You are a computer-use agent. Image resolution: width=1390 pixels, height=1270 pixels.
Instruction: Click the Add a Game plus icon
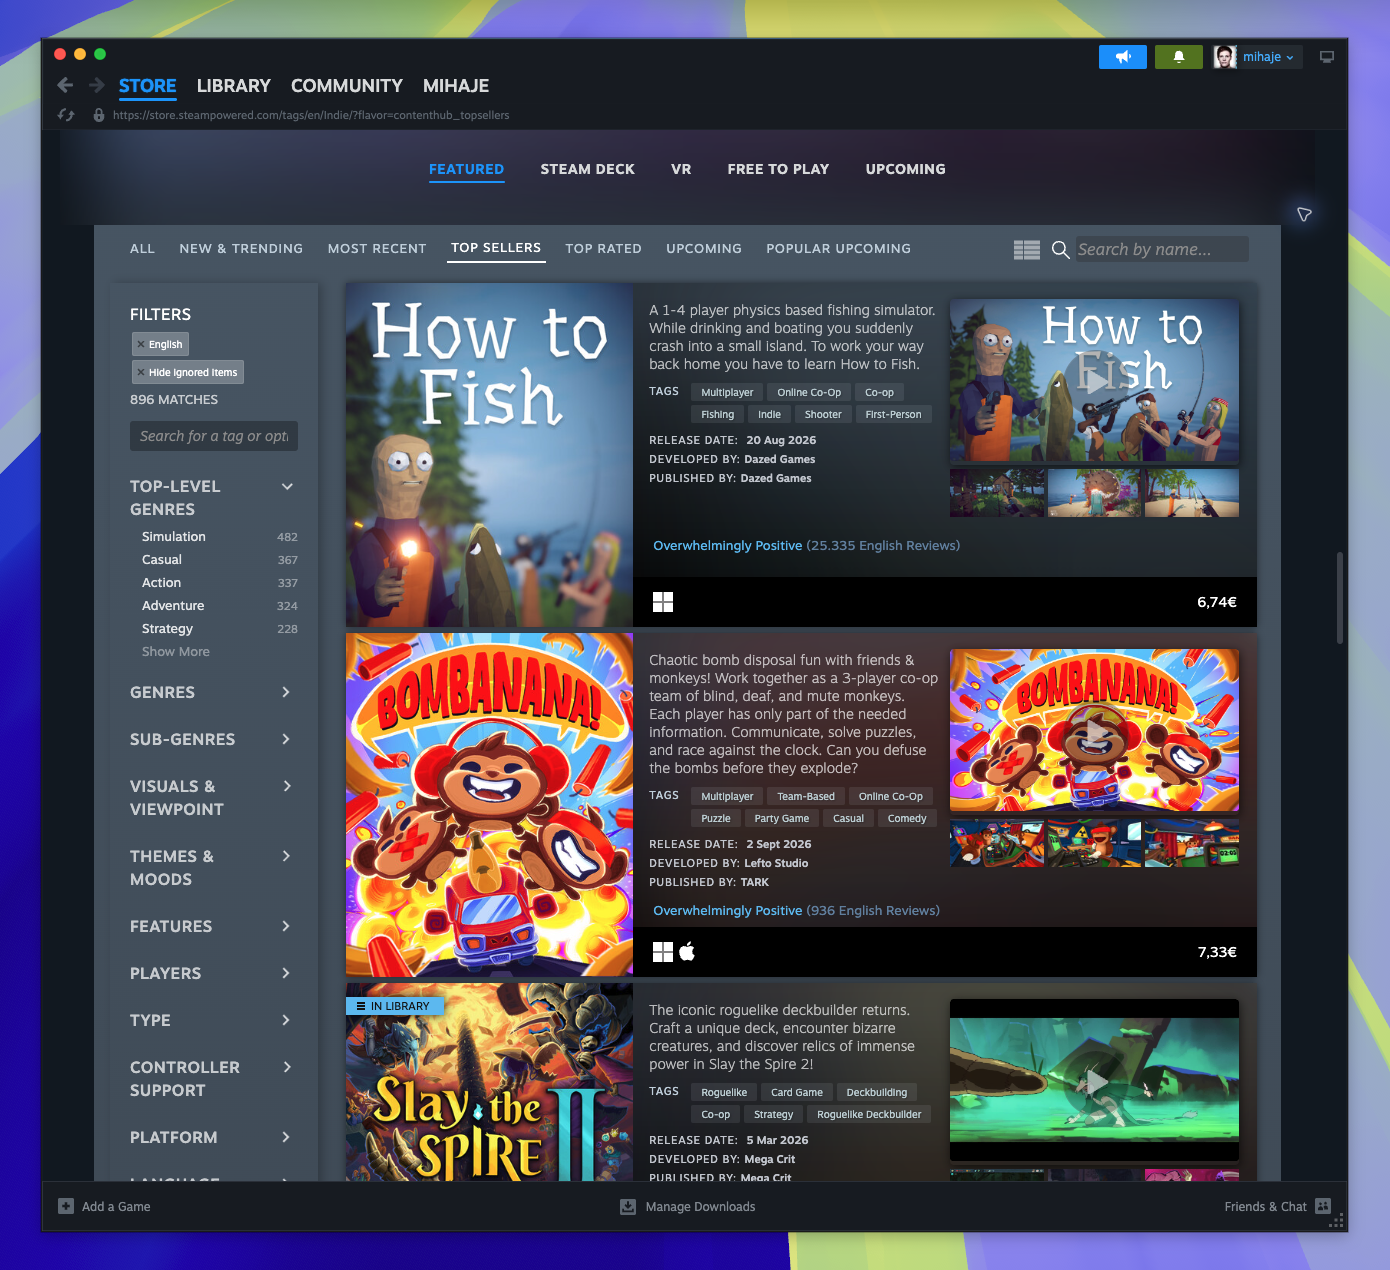tap(66, 1206)
